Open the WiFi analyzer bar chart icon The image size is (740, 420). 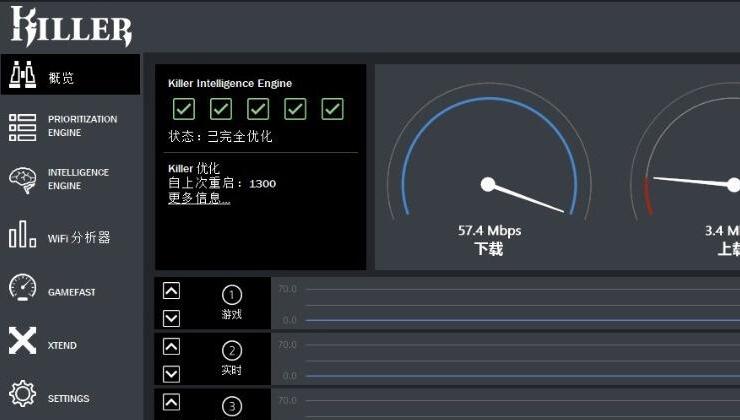pyautogui.click(x=23, y=236)
